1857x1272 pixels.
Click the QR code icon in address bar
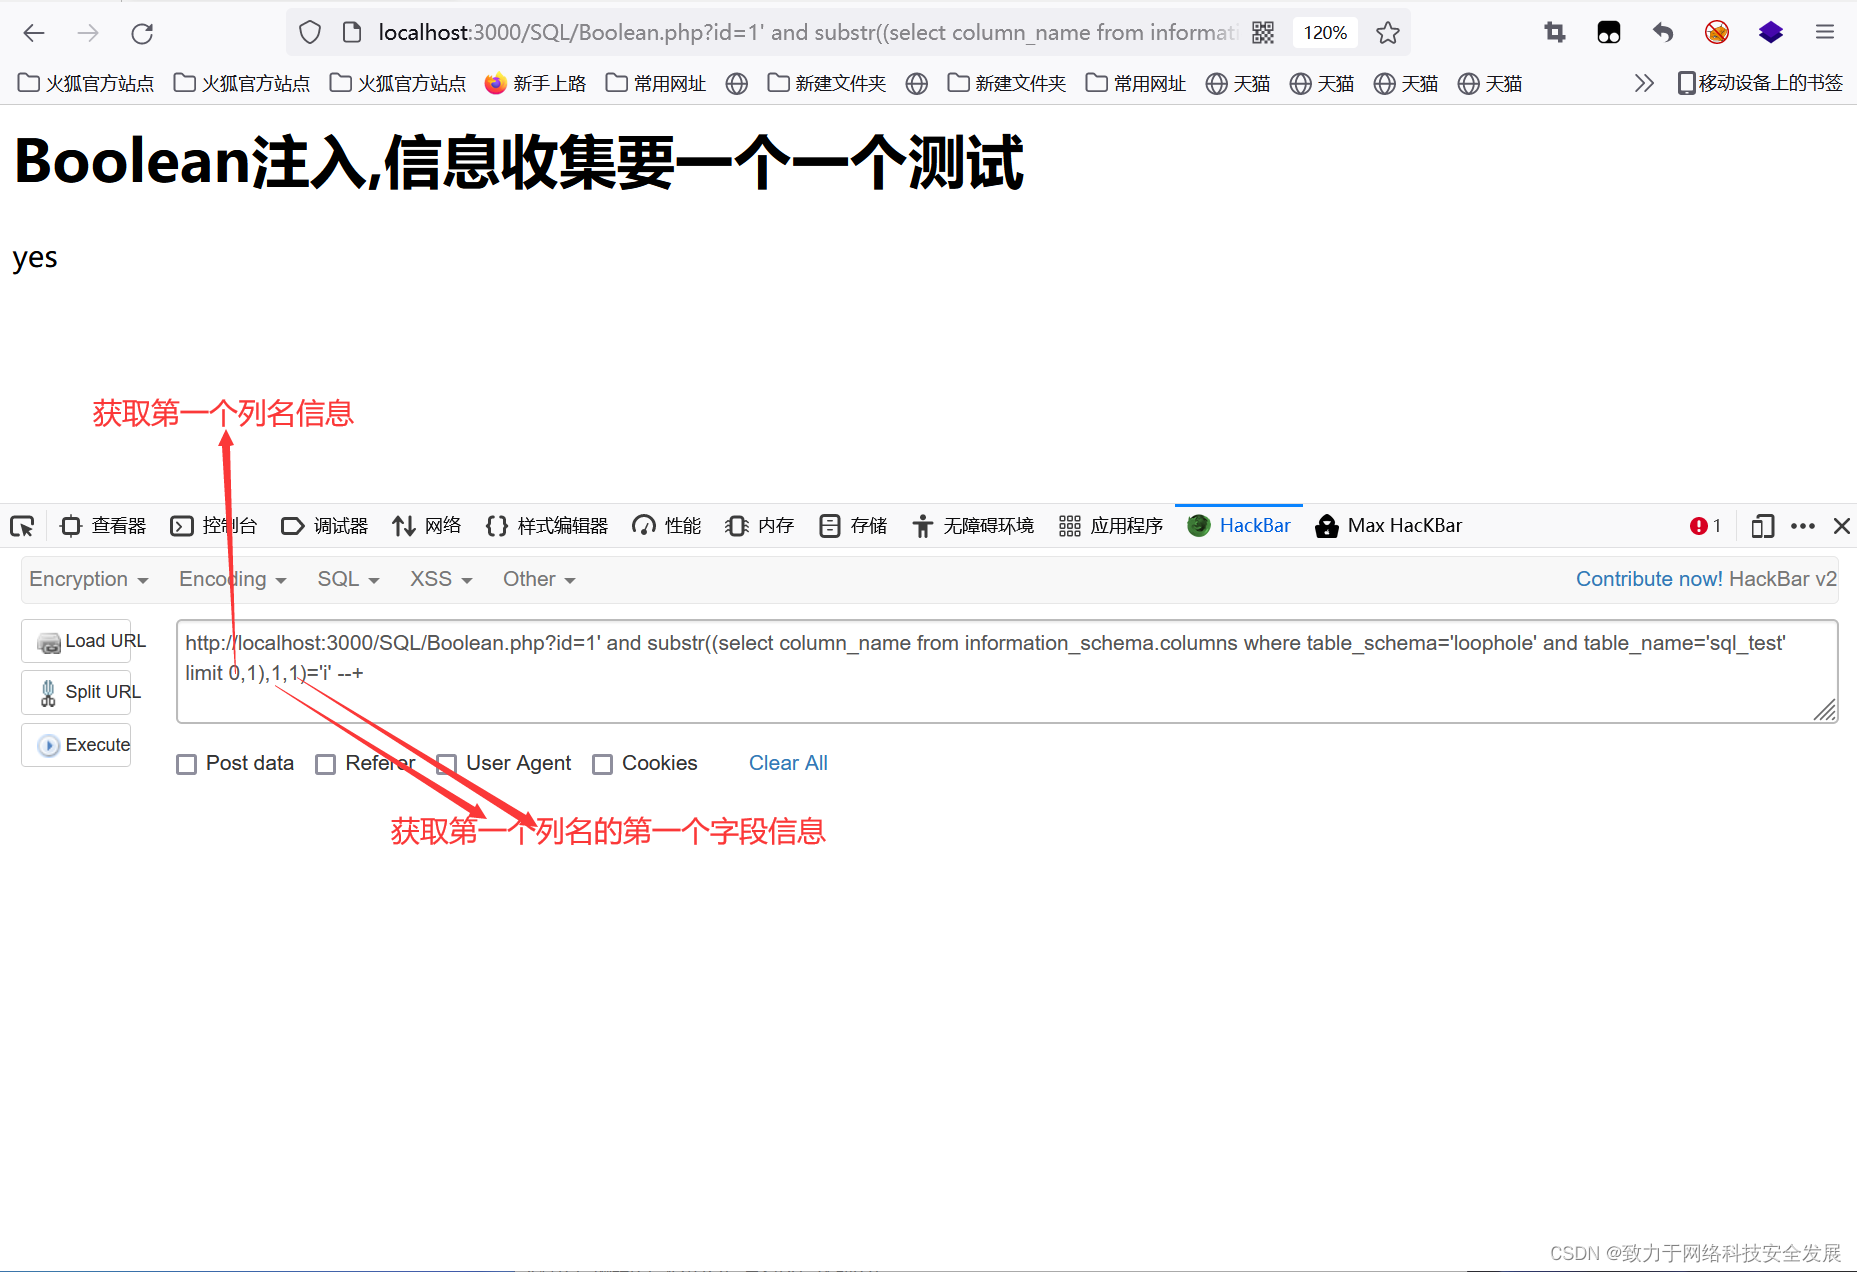point(1262,32)
